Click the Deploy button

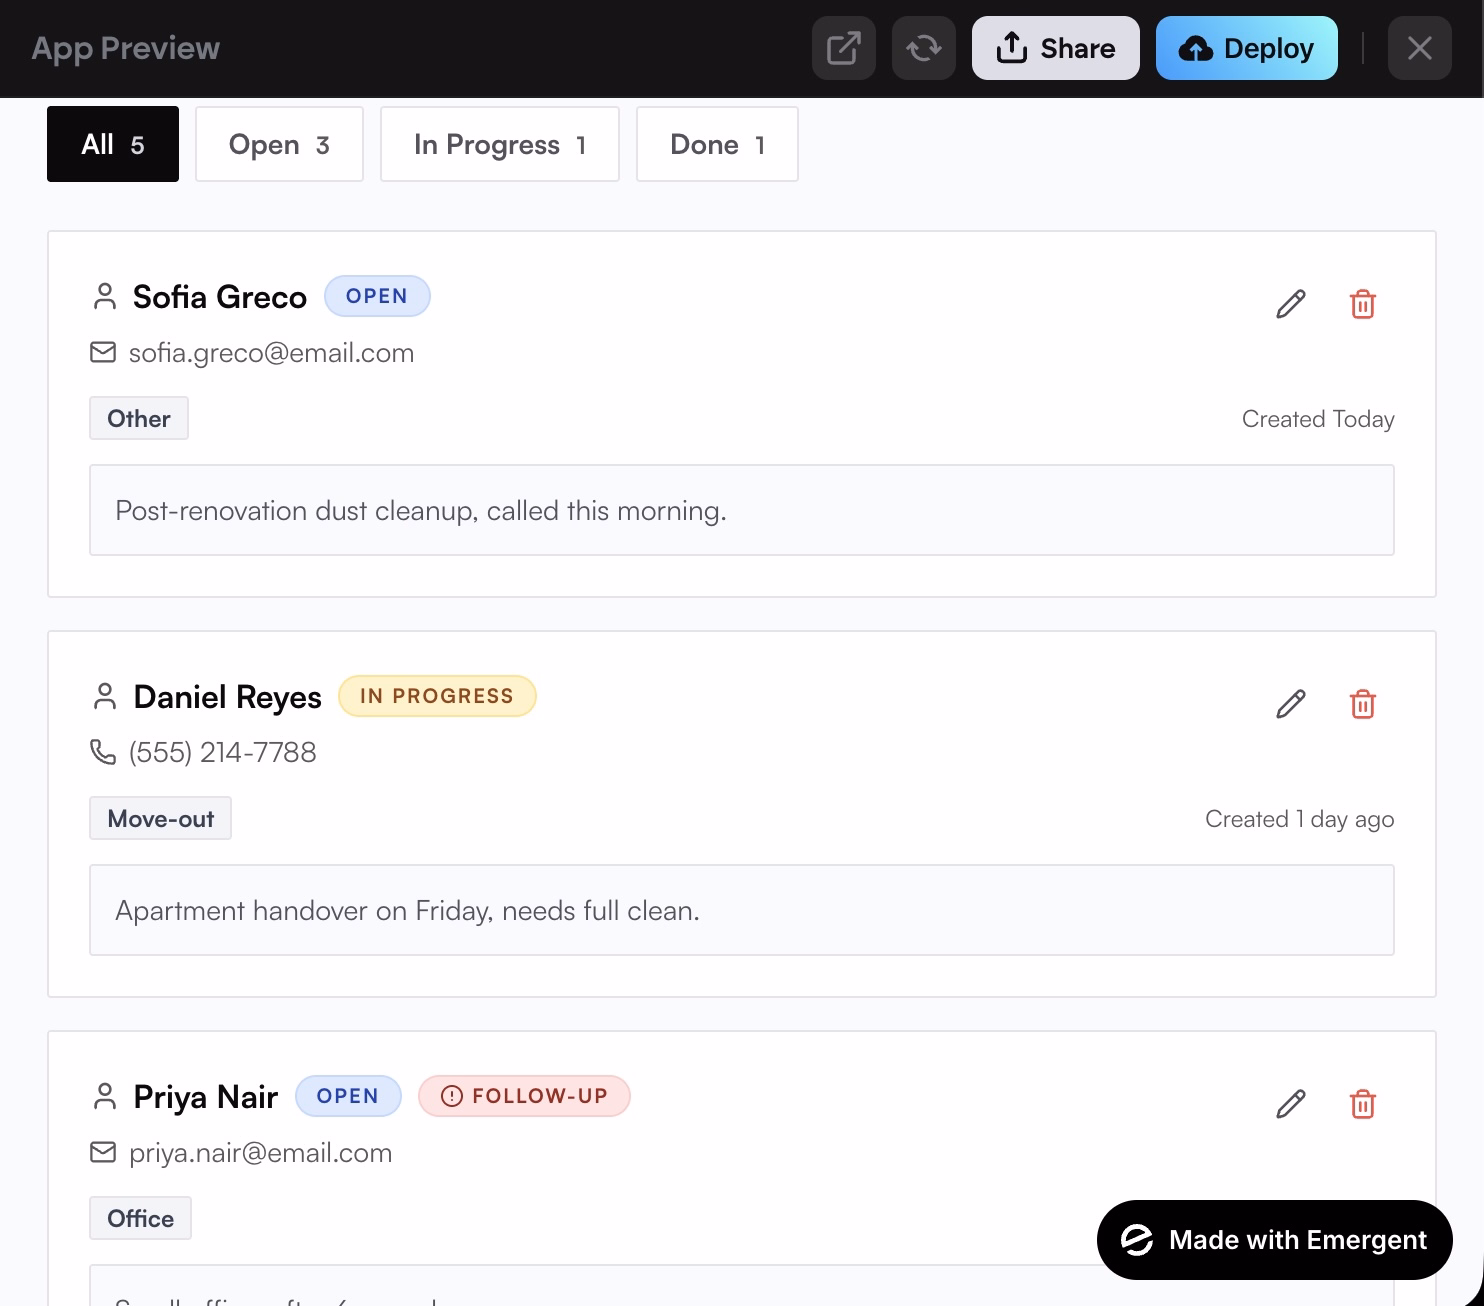pyautogui.click(x=1247, y=48)
